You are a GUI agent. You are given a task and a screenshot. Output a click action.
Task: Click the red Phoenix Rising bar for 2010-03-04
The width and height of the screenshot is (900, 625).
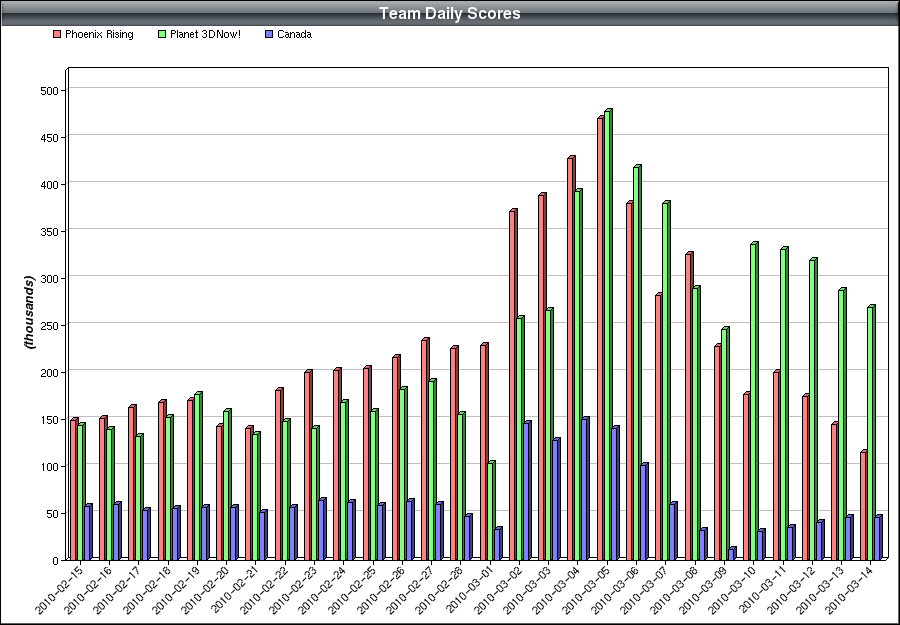571,358
